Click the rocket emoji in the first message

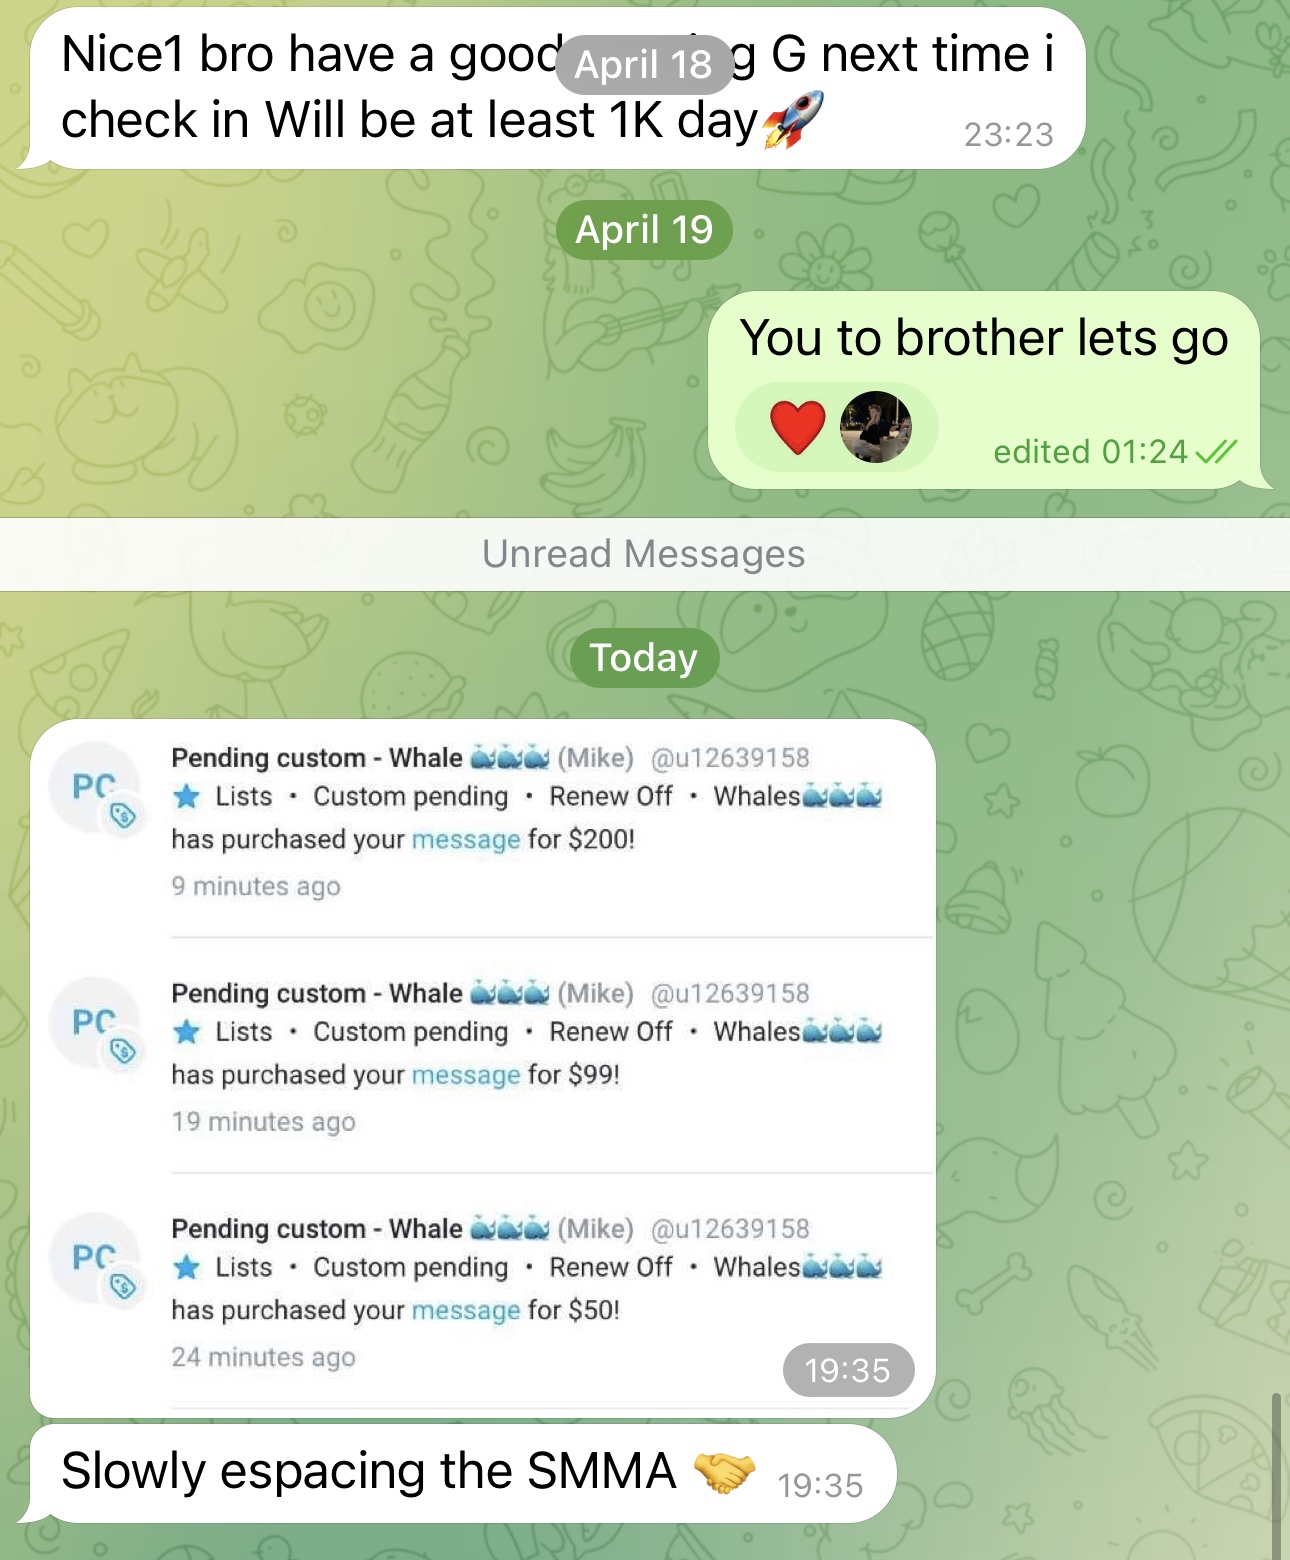pyautogui.click(x=793, y=120)
